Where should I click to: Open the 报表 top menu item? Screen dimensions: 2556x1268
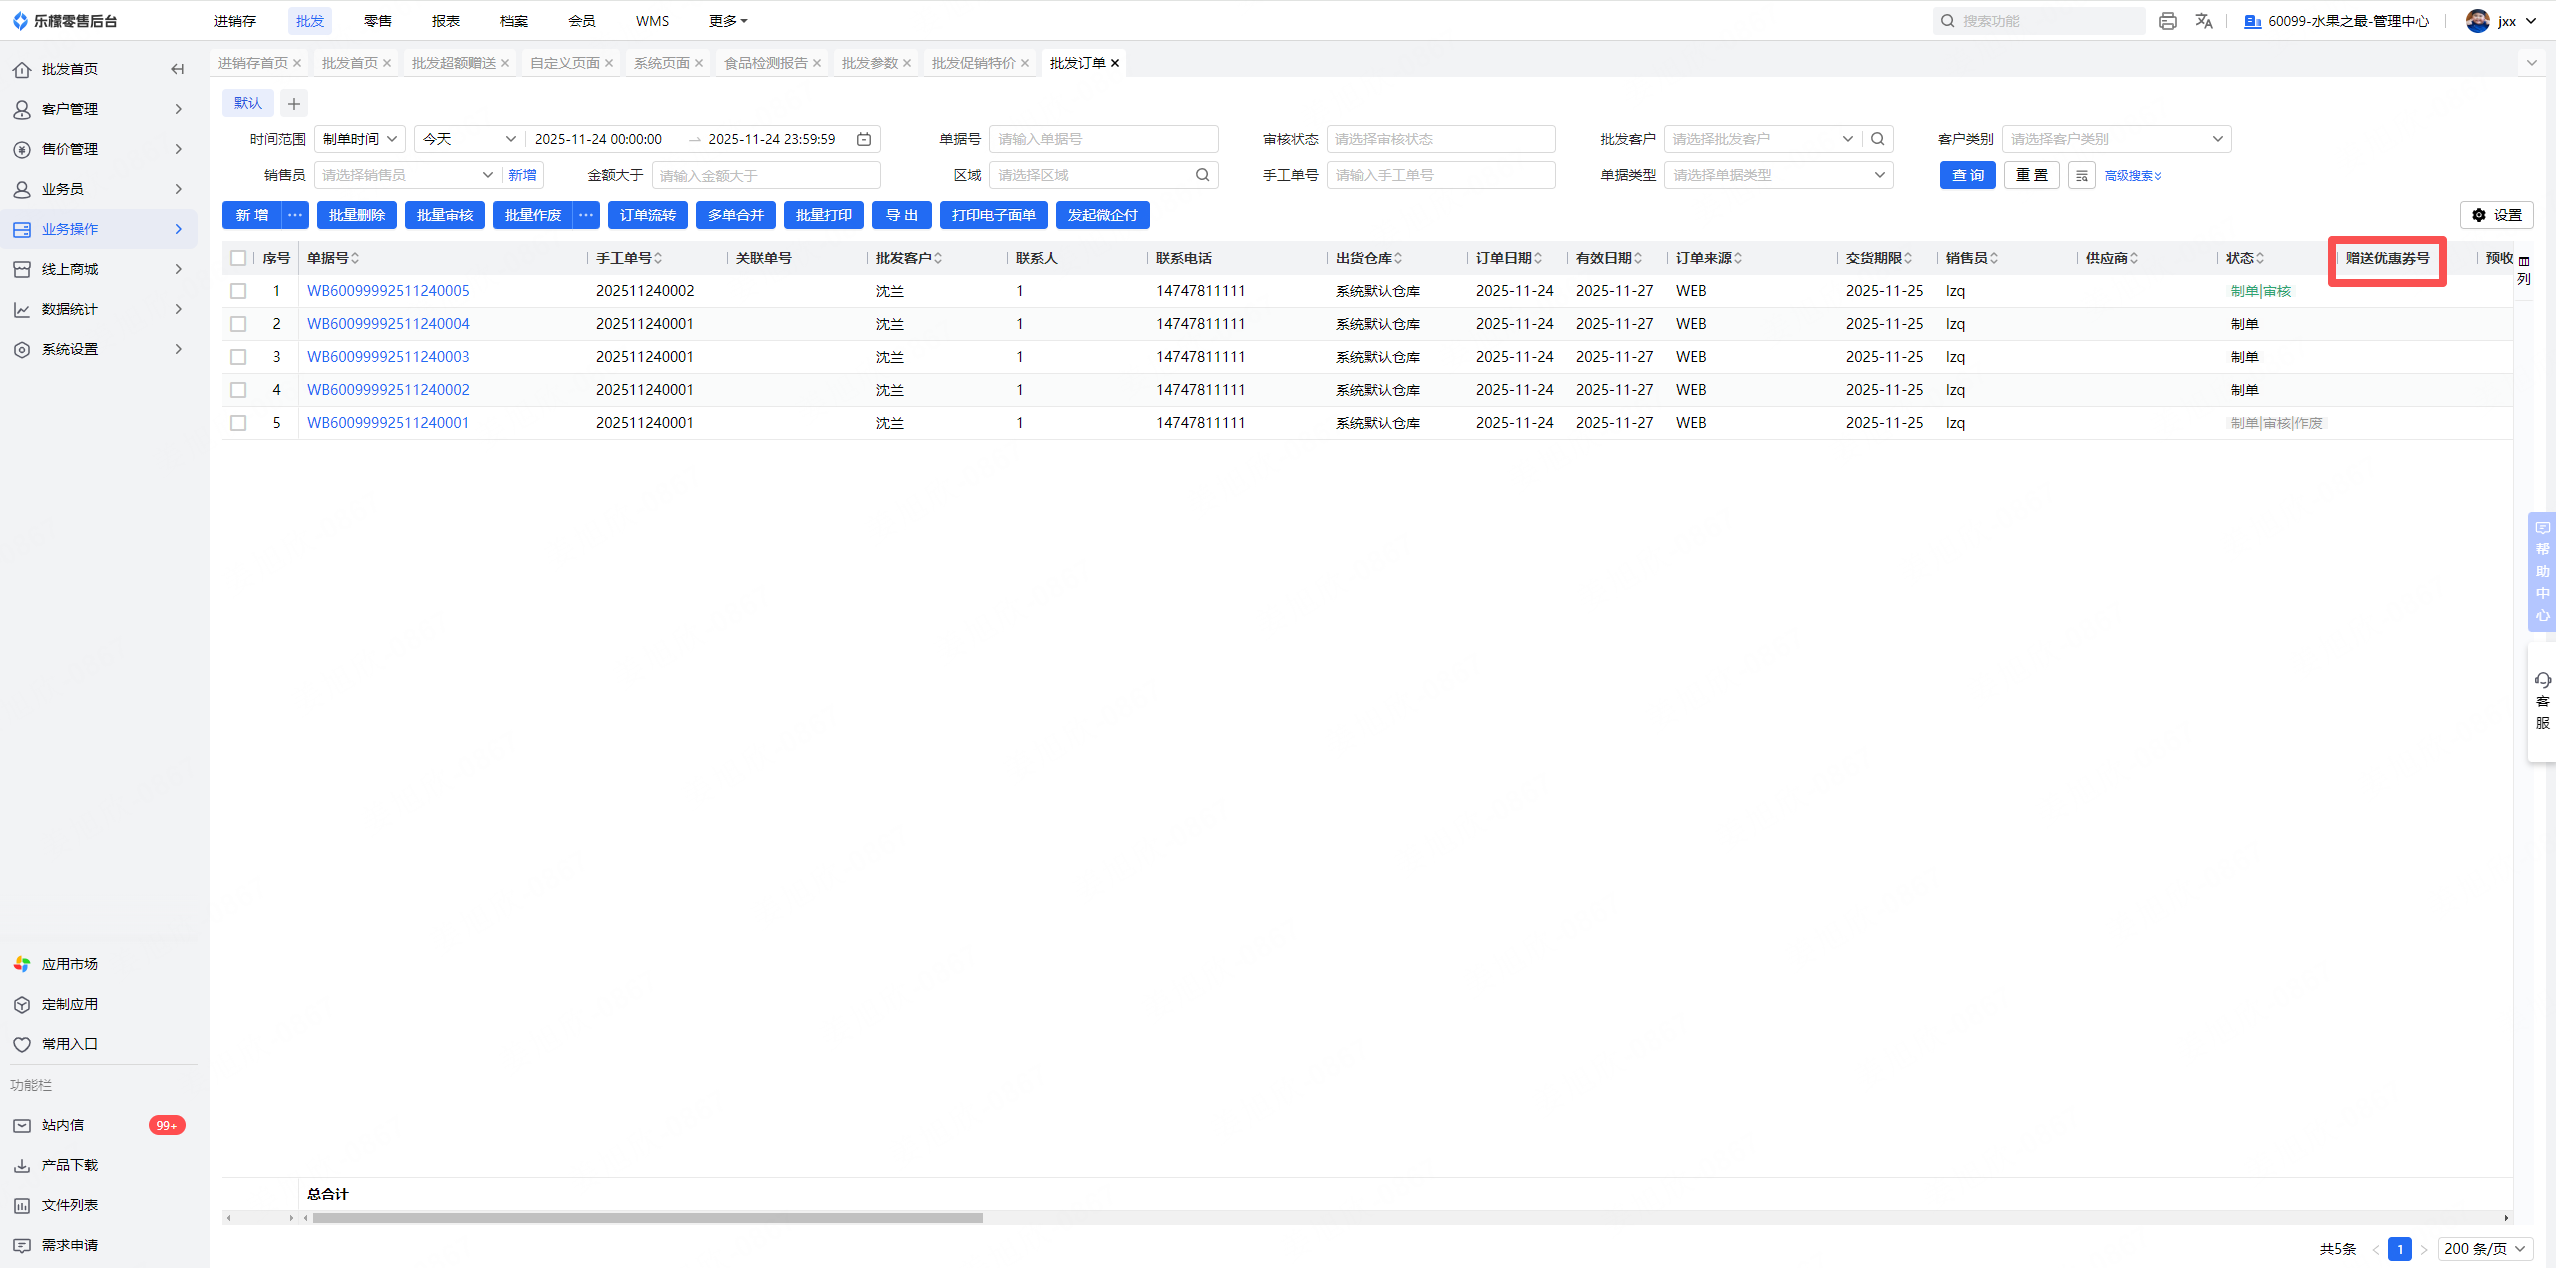click(446, 21)
